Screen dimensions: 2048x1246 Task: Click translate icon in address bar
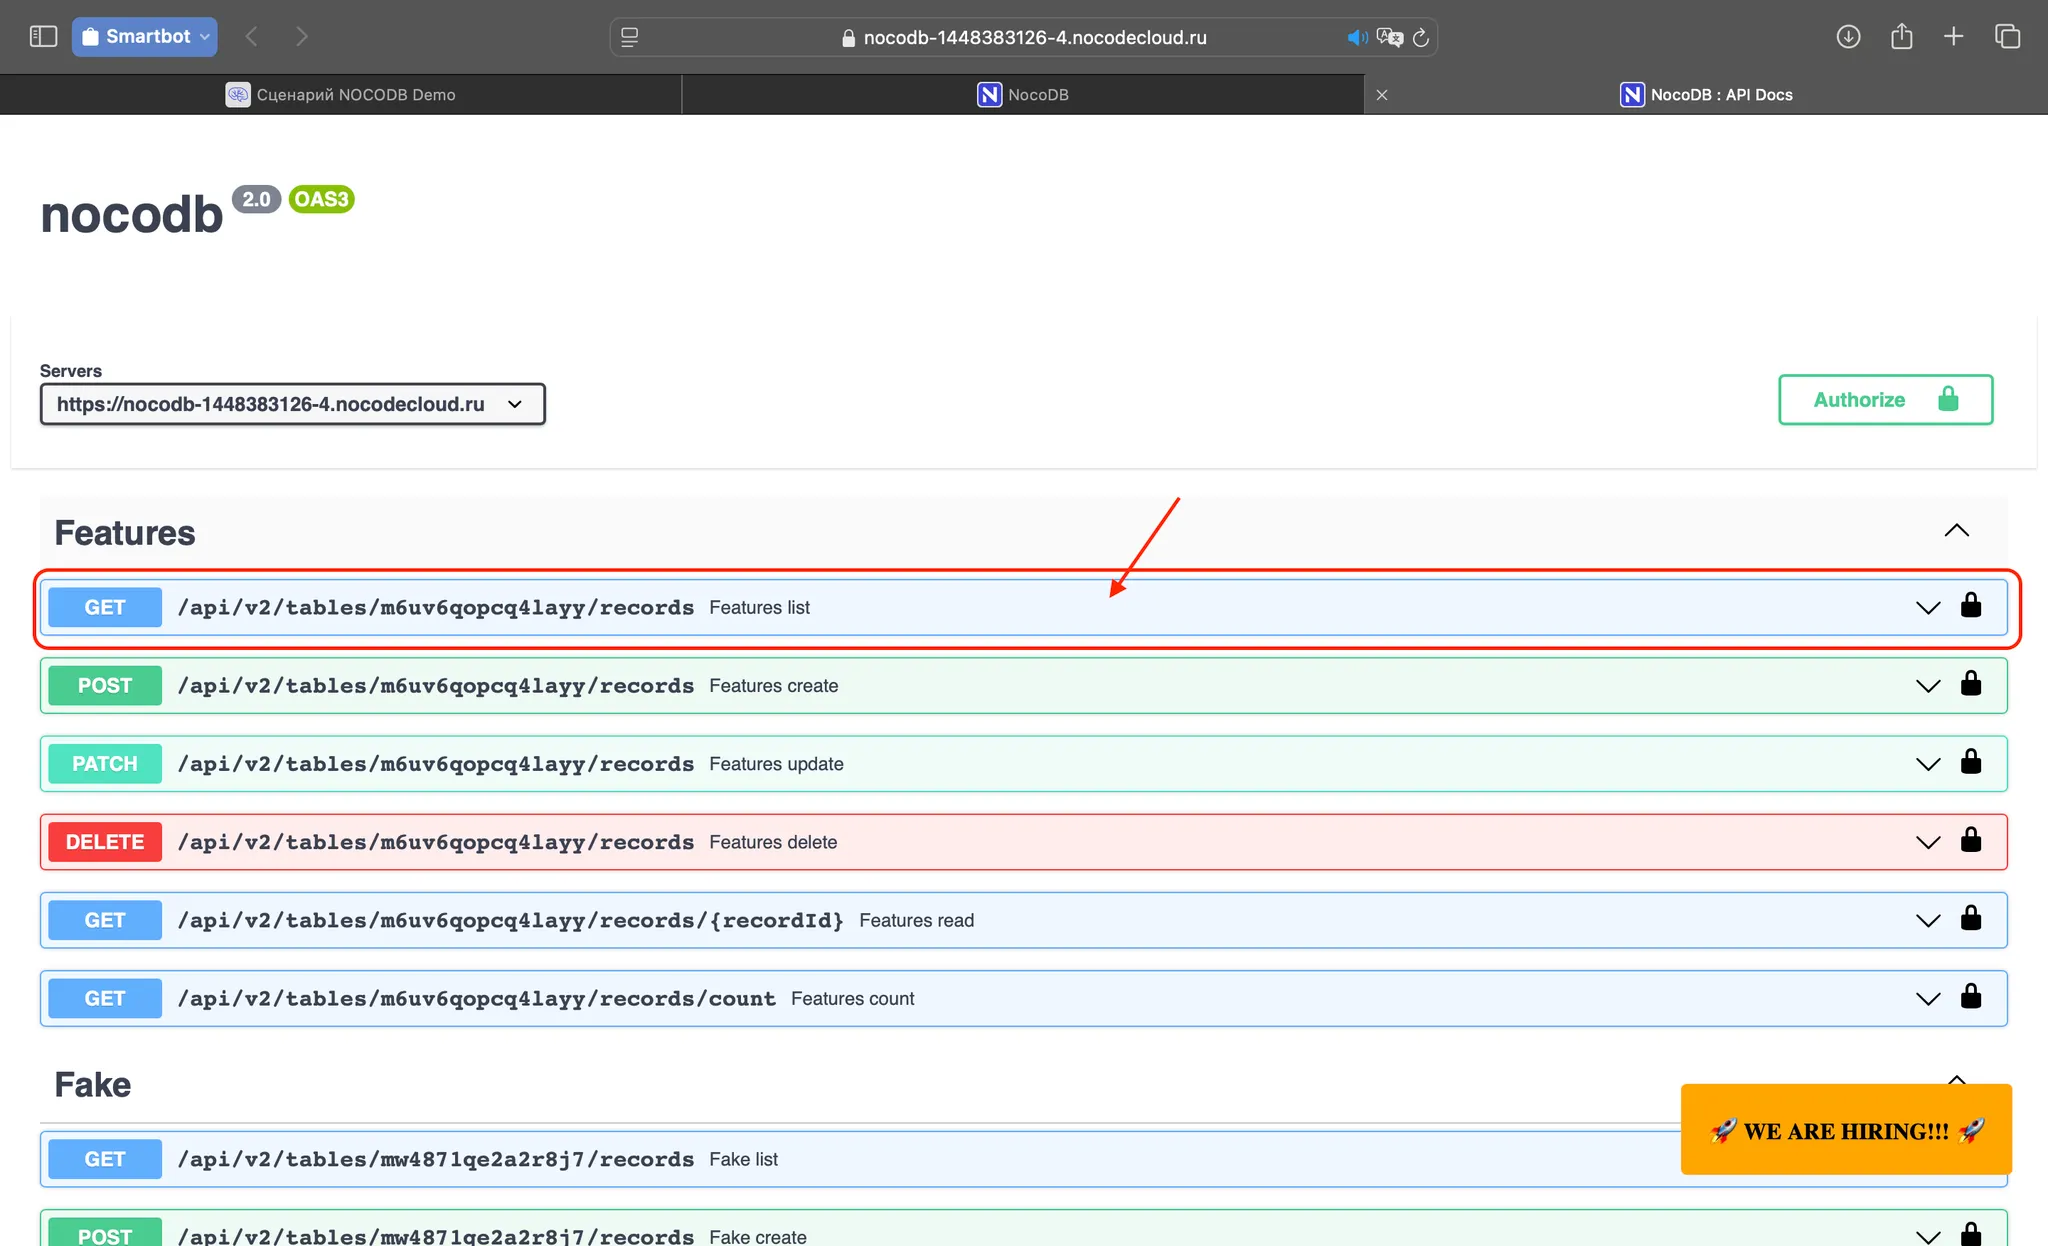1389,38
